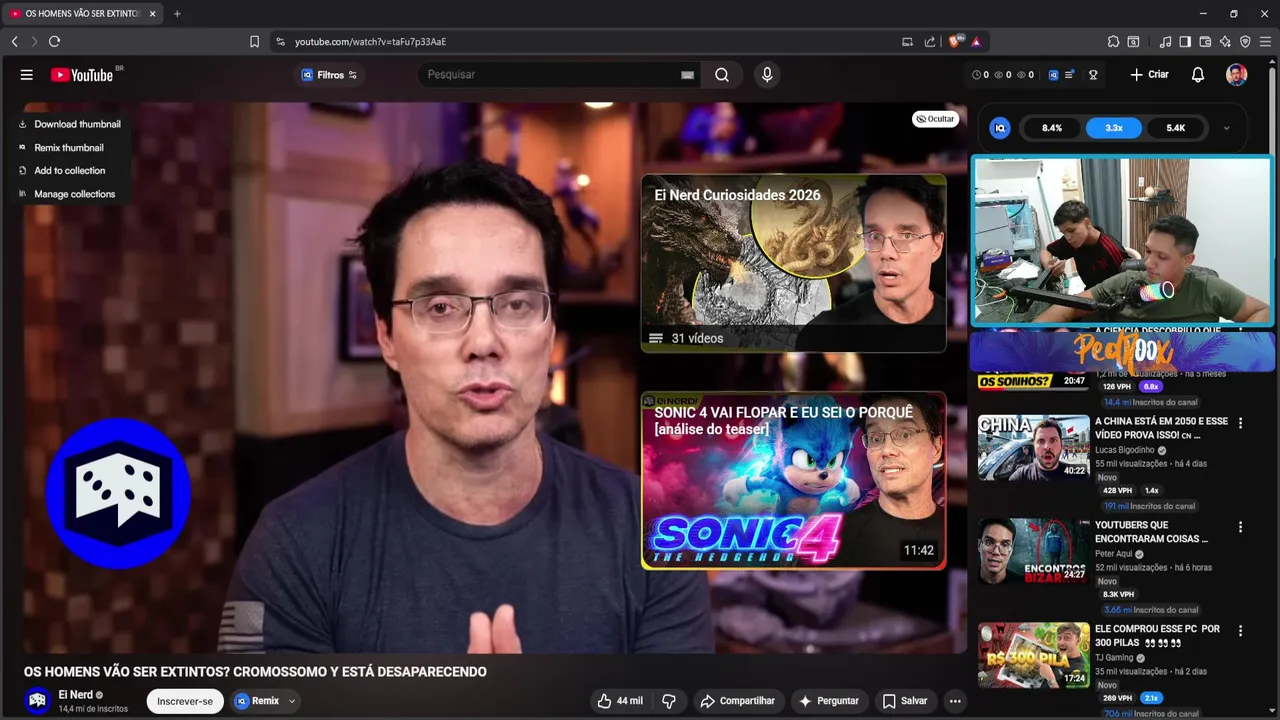The image size is (1280, 720).
Task: Bookmark this page from the address bar
Action: (254, 42)
